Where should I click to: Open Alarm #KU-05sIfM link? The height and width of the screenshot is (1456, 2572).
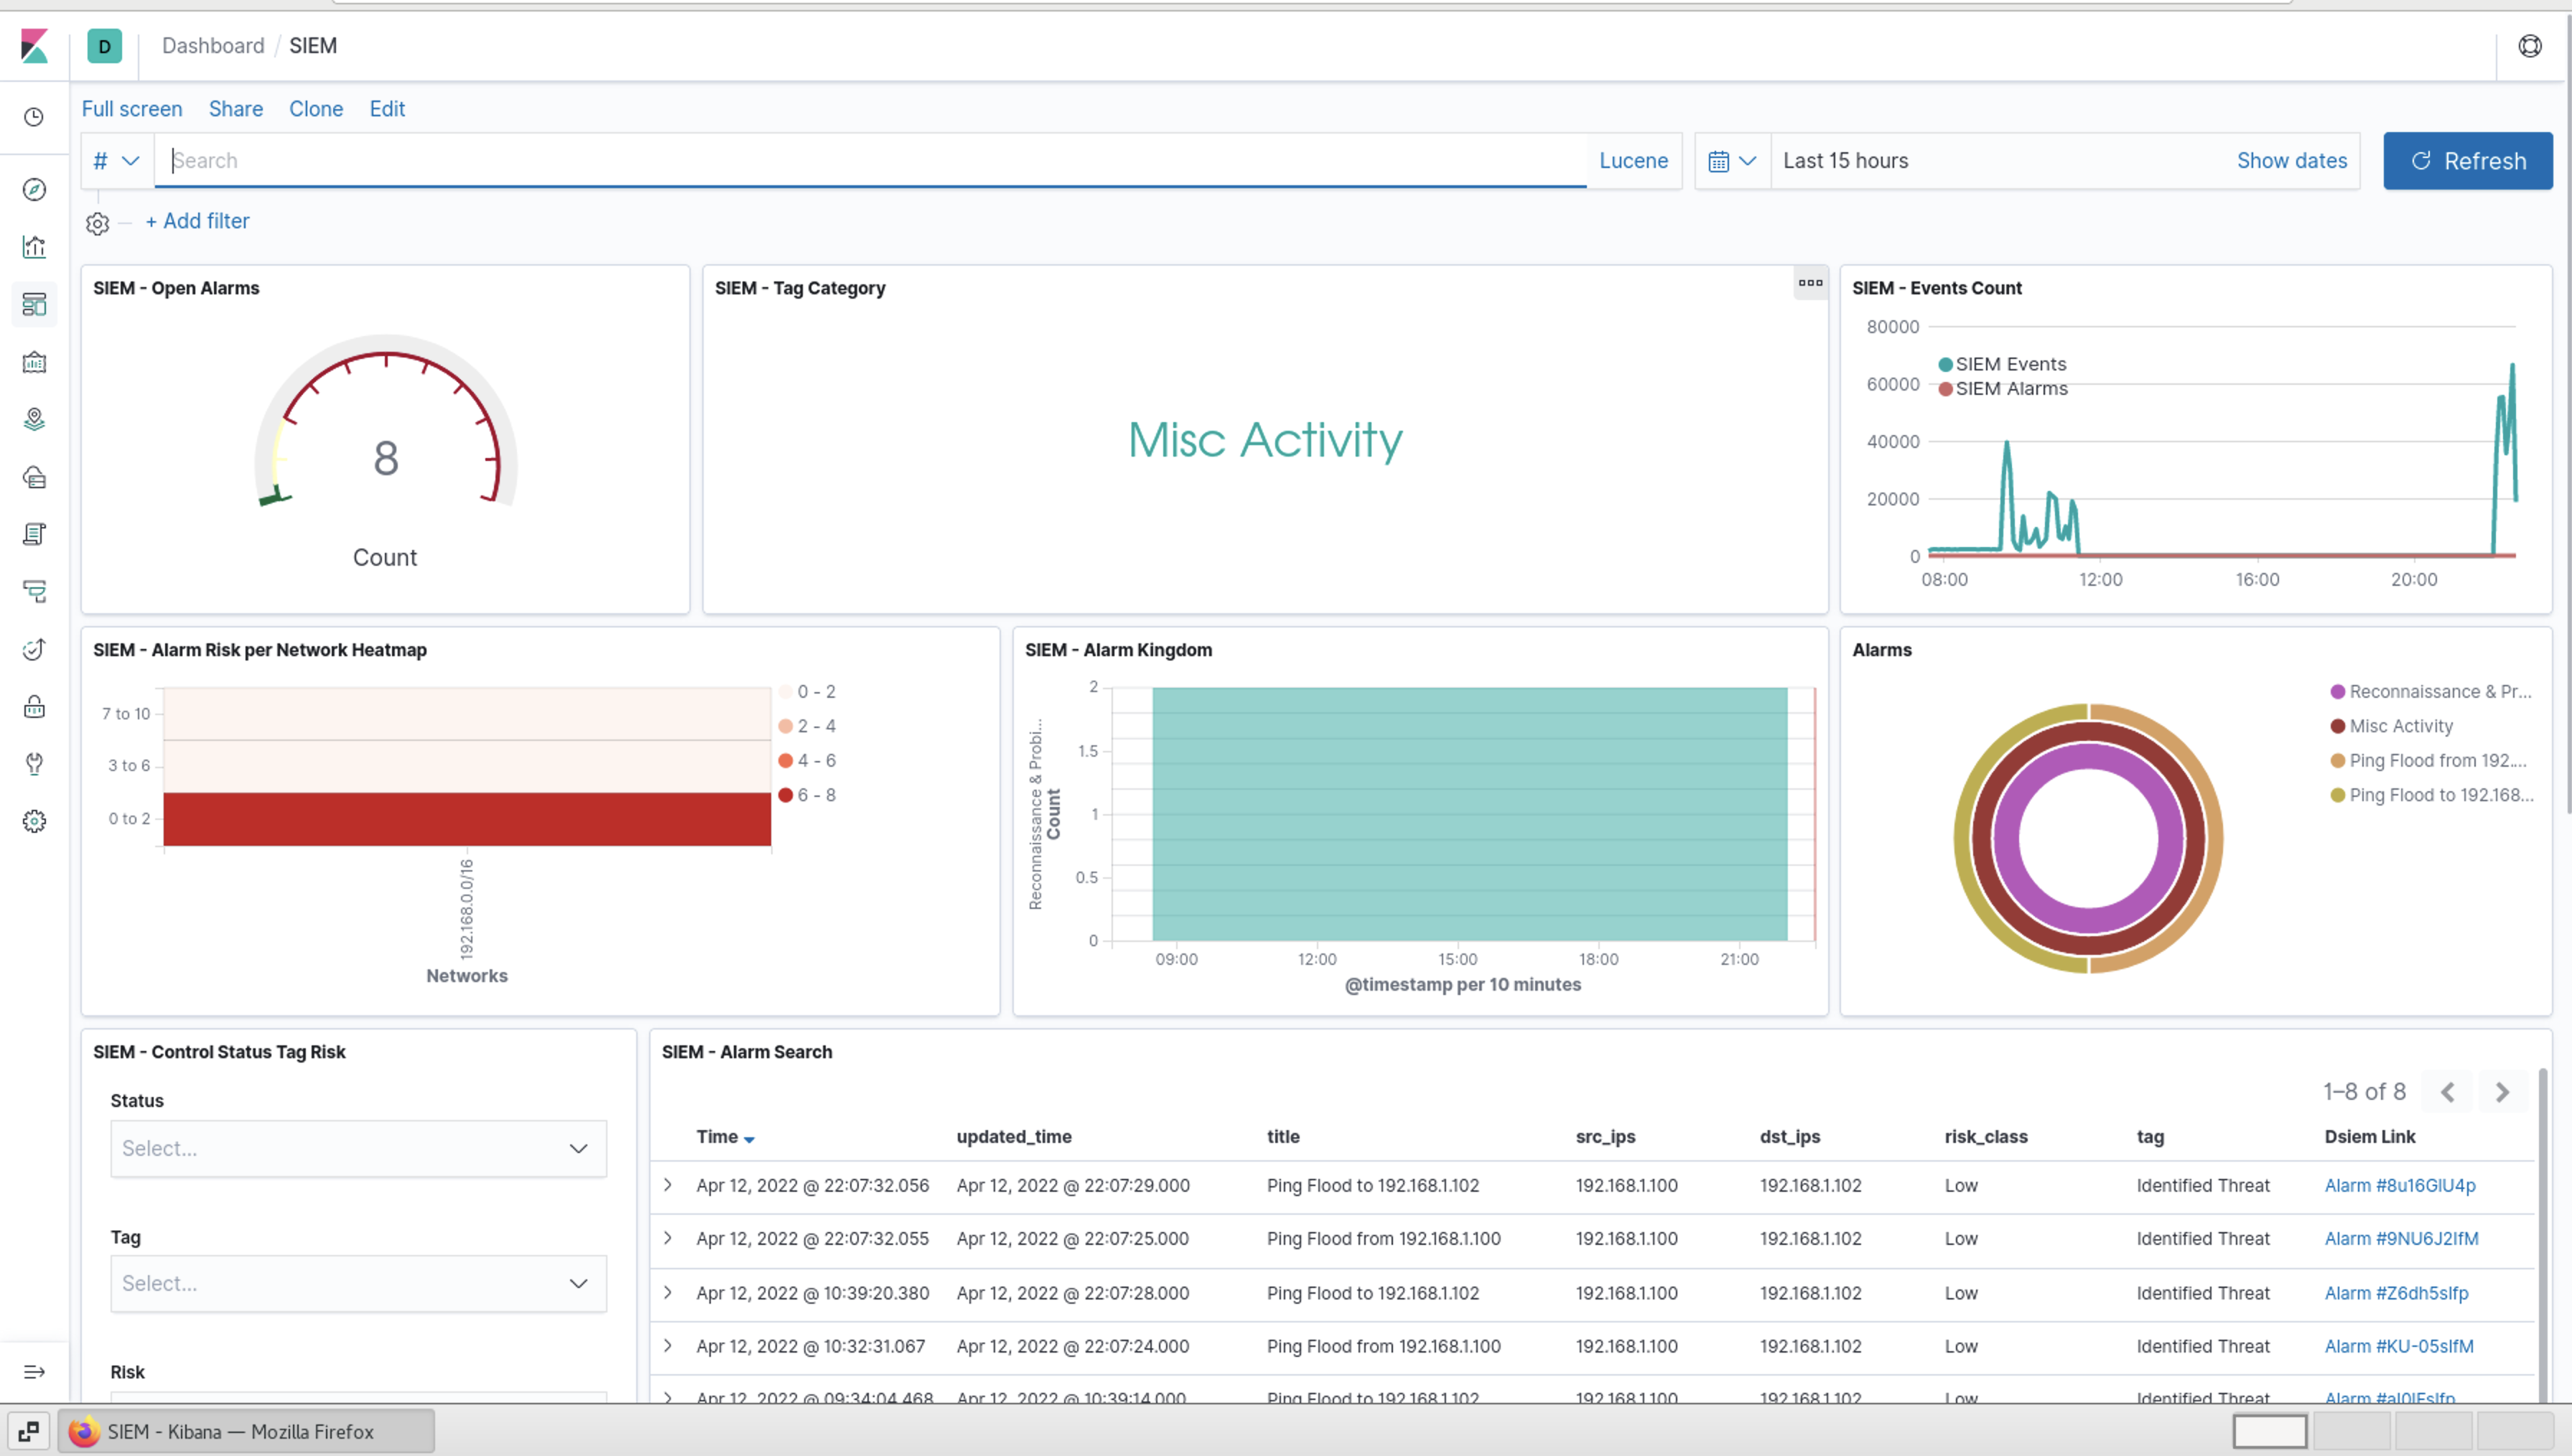pos(2399,1346)
